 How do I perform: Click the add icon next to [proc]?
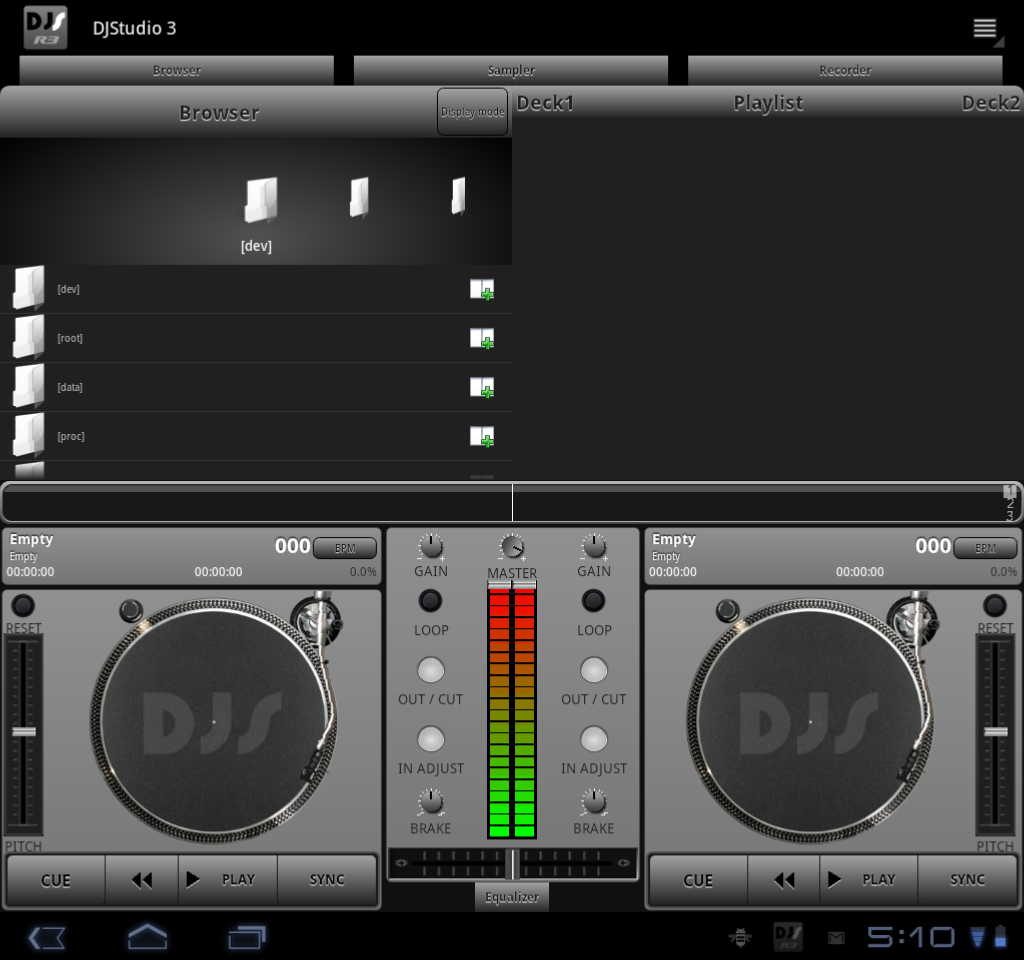pos(482,437)
